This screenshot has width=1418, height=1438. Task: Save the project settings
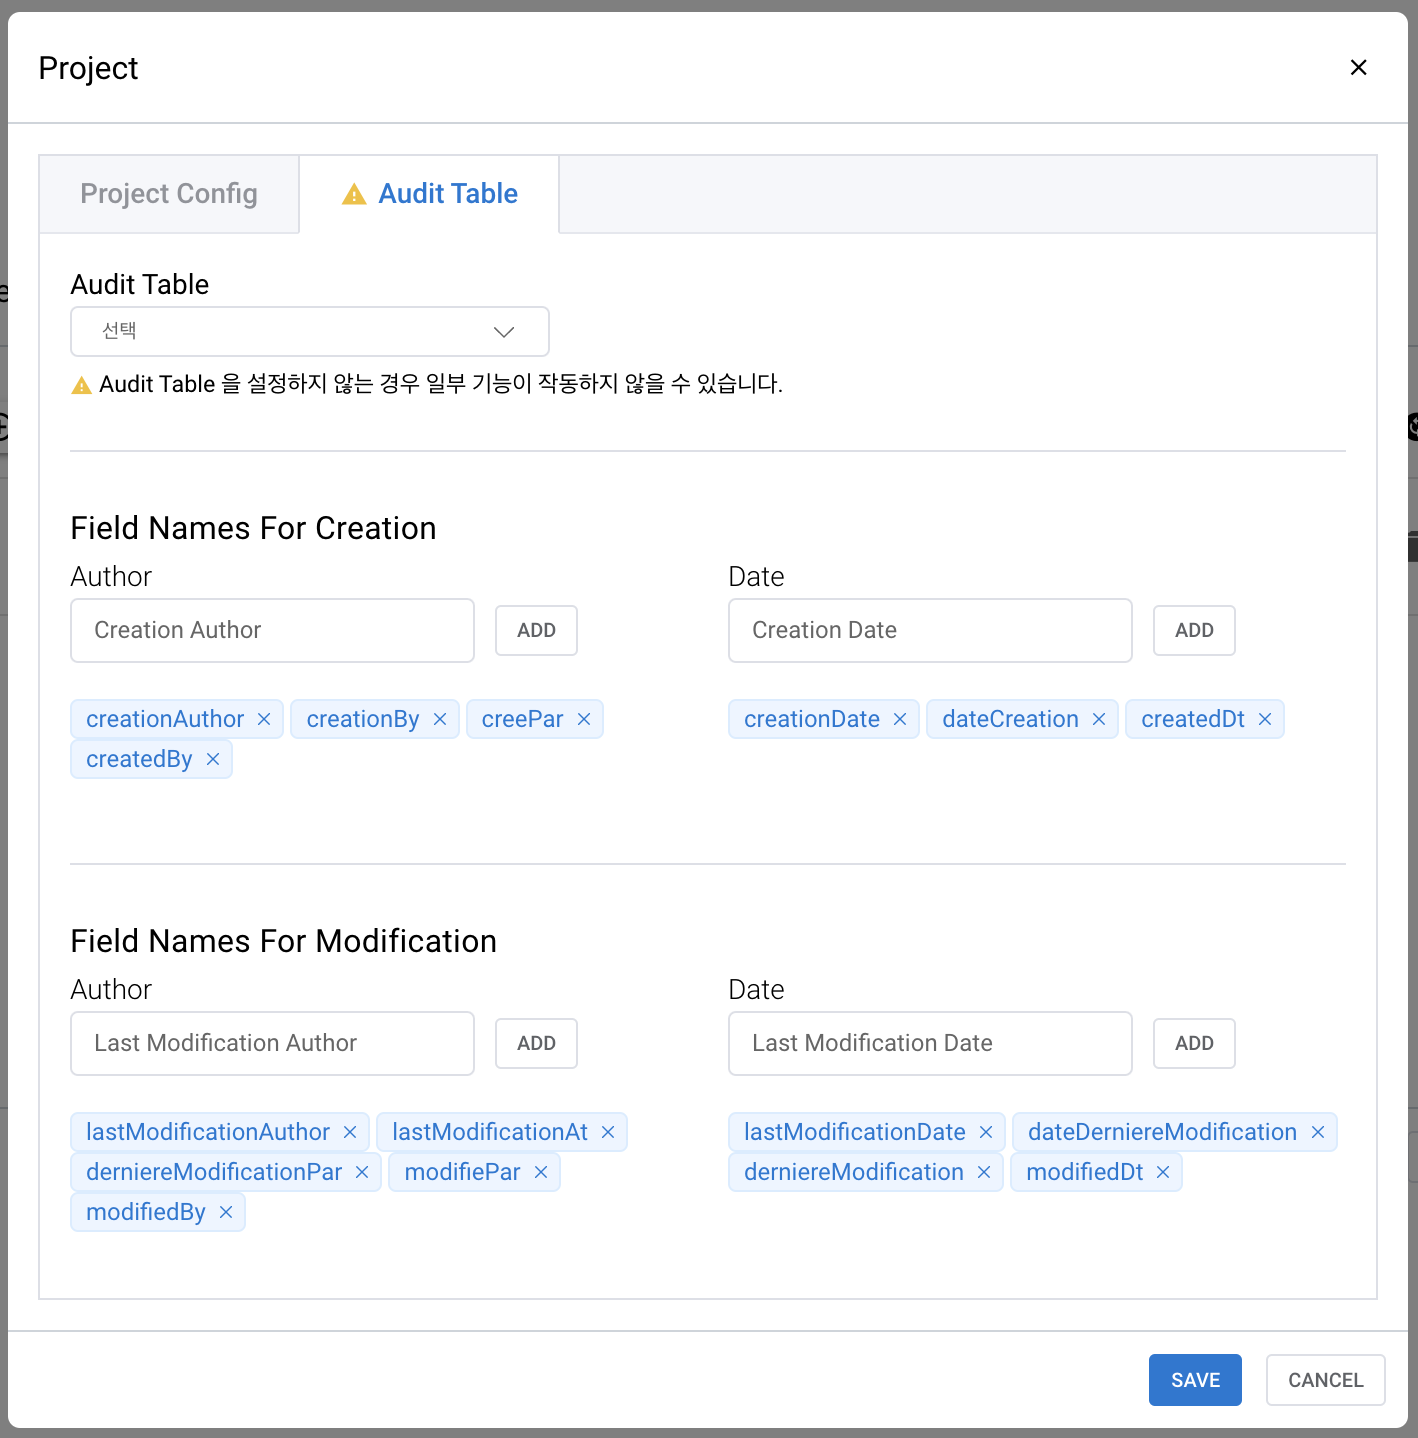click(1195, 1380)
